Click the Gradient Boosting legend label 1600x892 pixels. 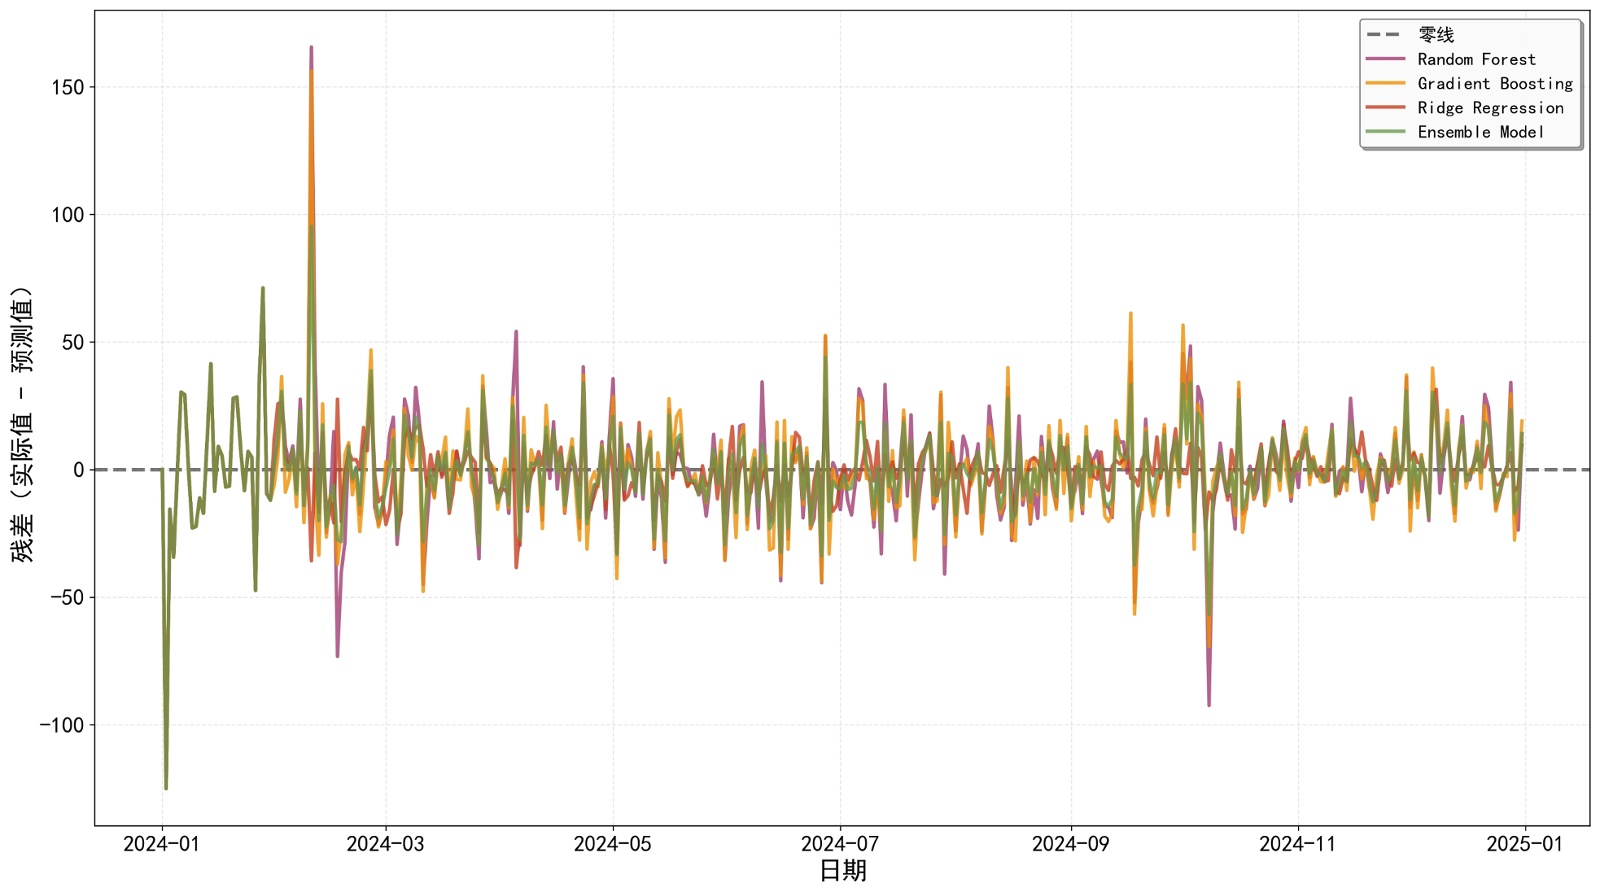pos(1494,84)
